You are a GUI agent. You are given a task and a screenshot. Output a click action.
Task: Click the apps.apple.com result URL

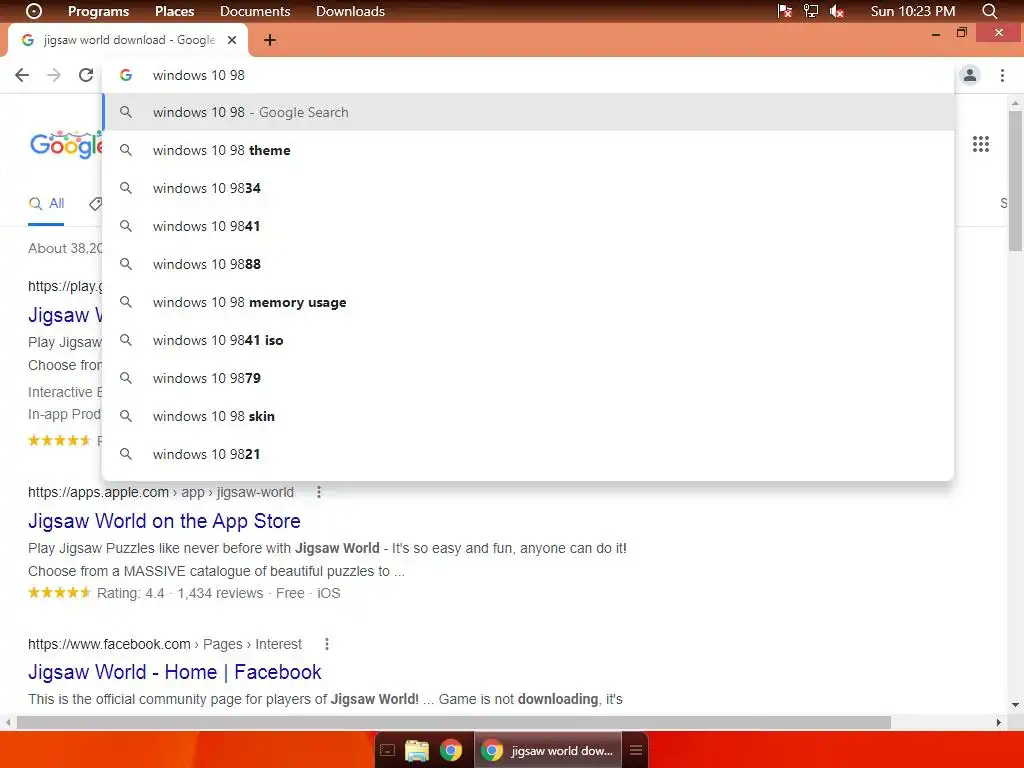(161, 492)
